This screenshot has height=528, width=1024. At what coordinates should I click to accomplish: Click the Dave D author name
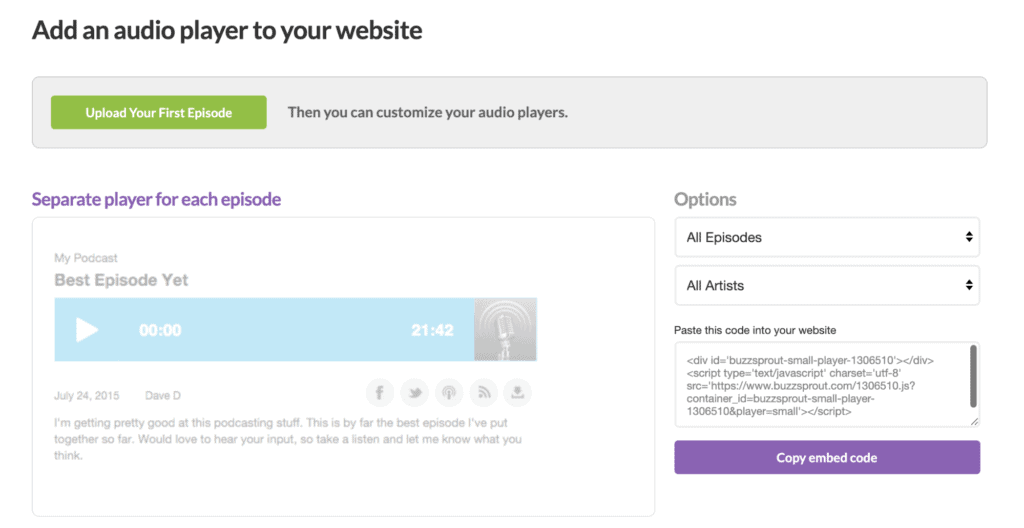[163, 395]
